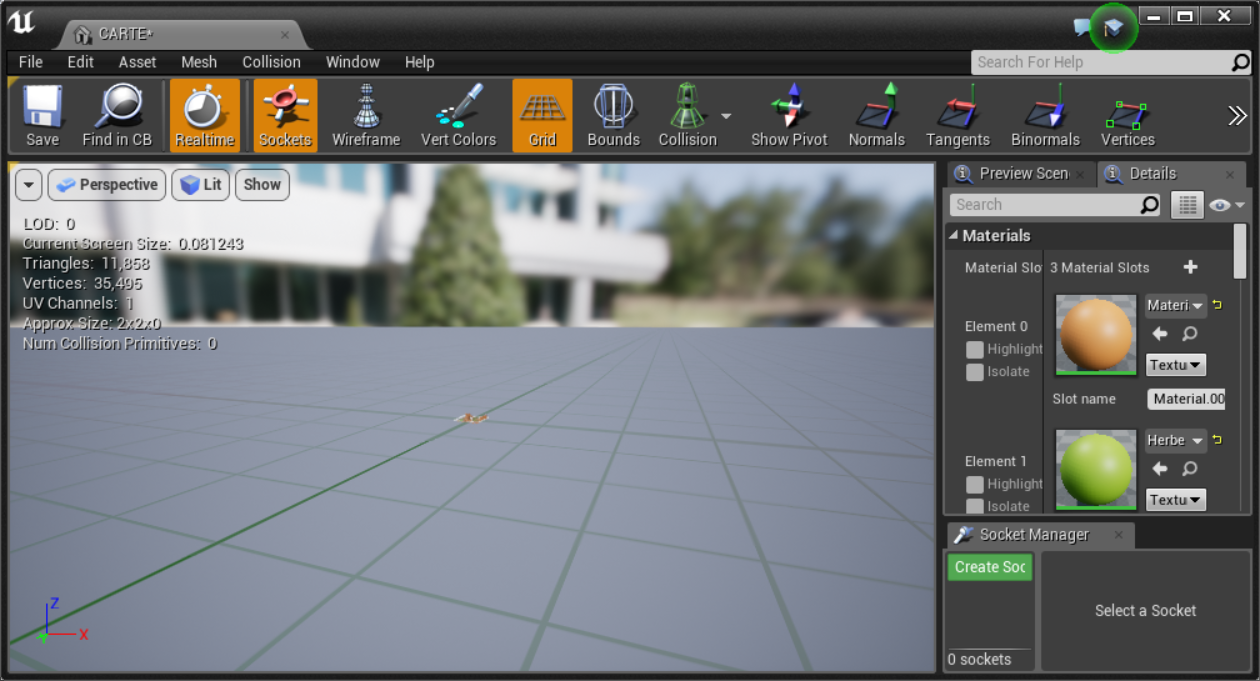Select the Wireframe view mode icon
This screenshot has height=681, width=1260.
click(x=366, y=113)
